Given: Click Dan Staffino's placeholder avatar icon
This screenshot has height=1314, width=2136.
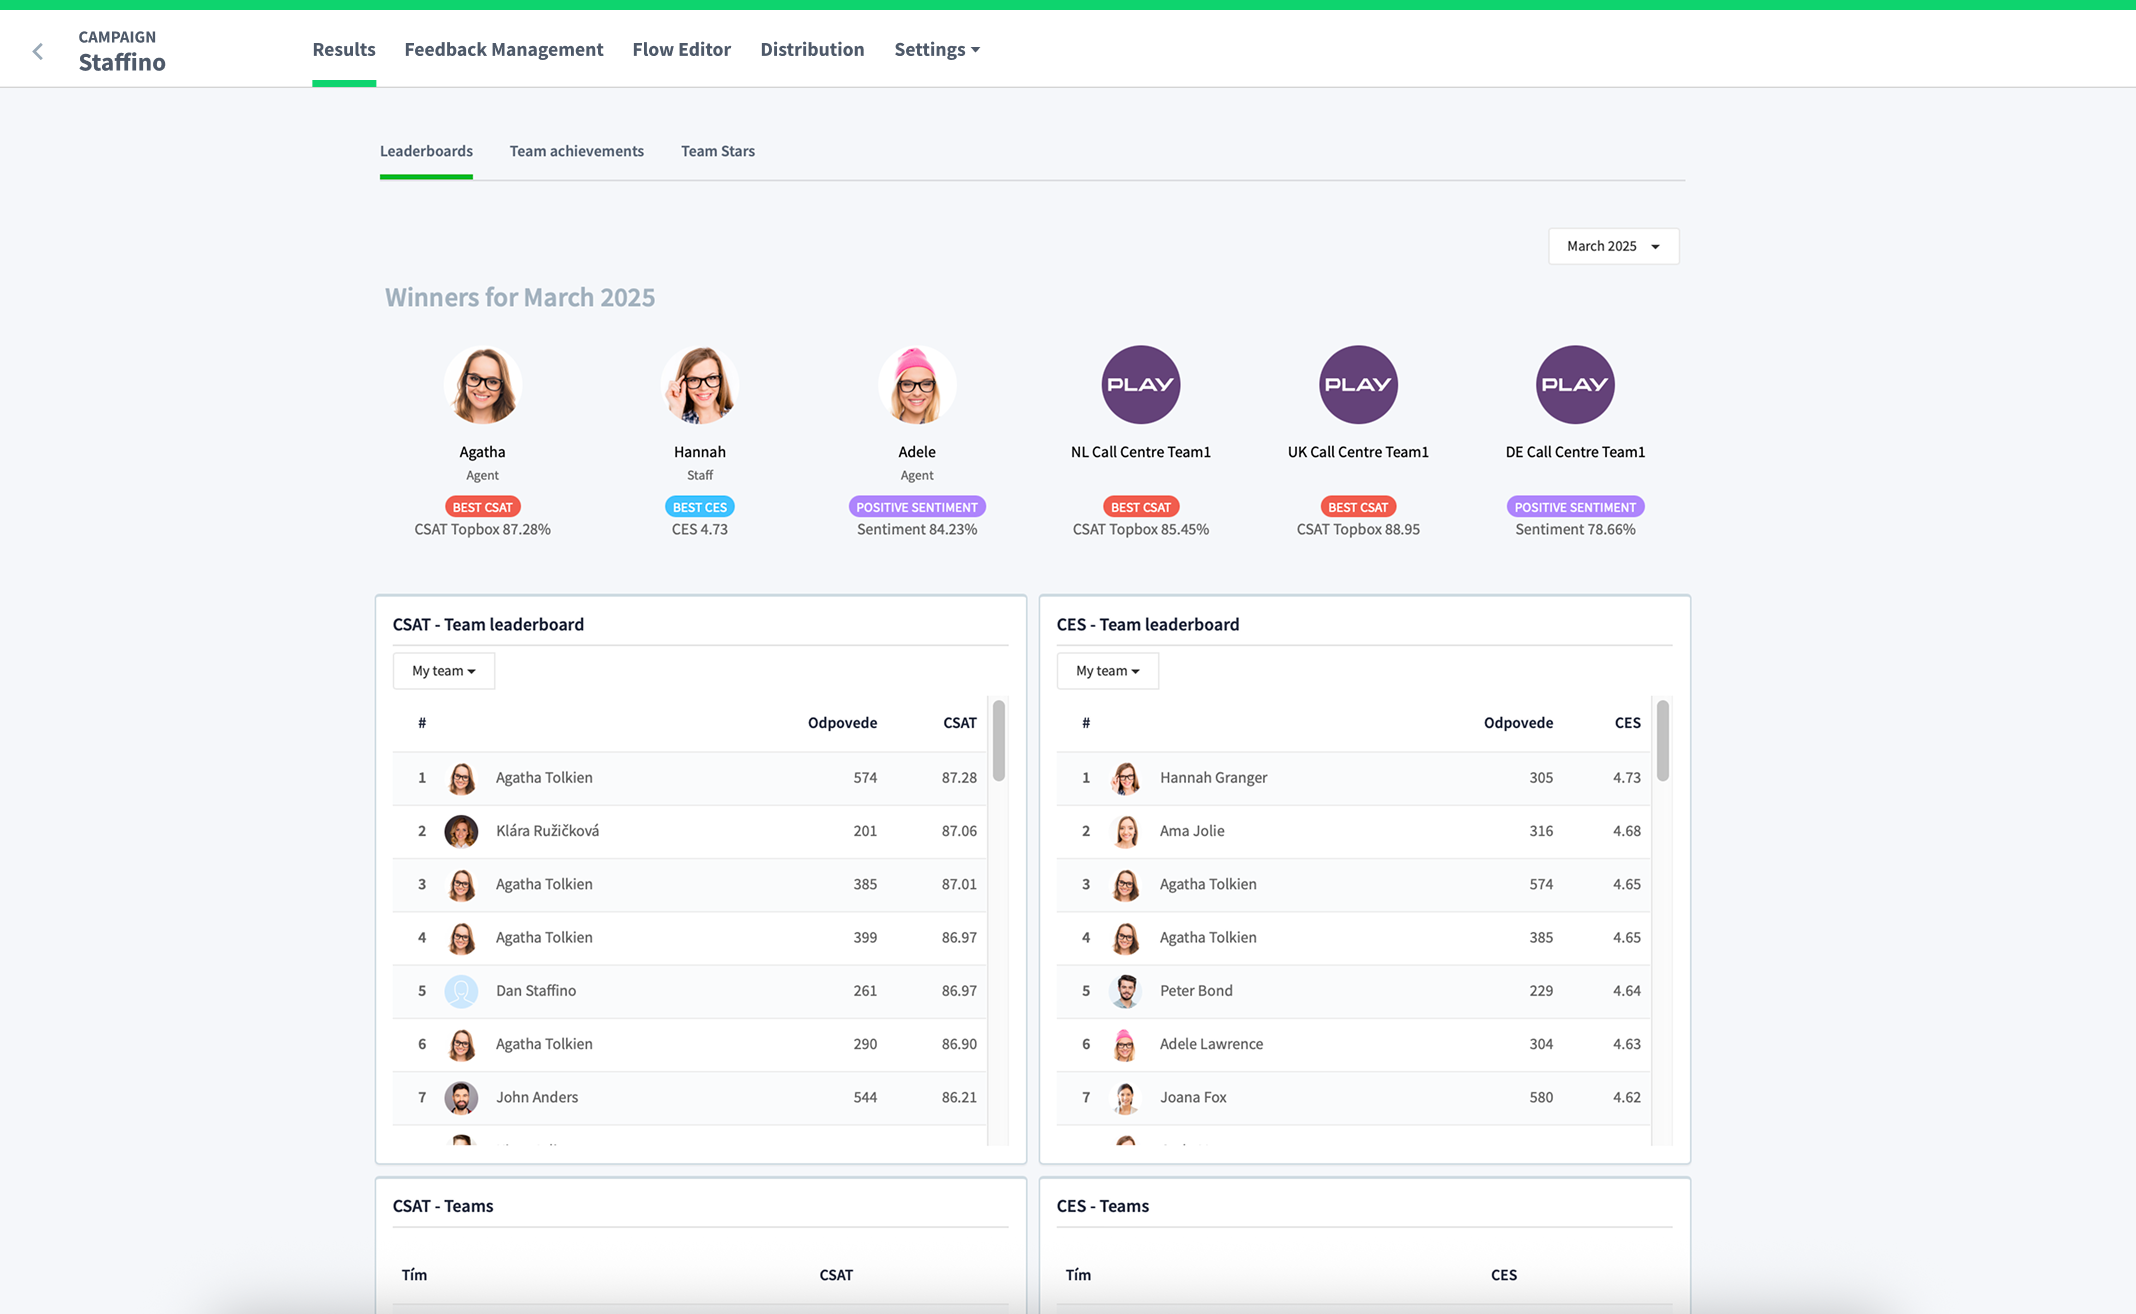Looking at the screenshot, I should (461, 991).
